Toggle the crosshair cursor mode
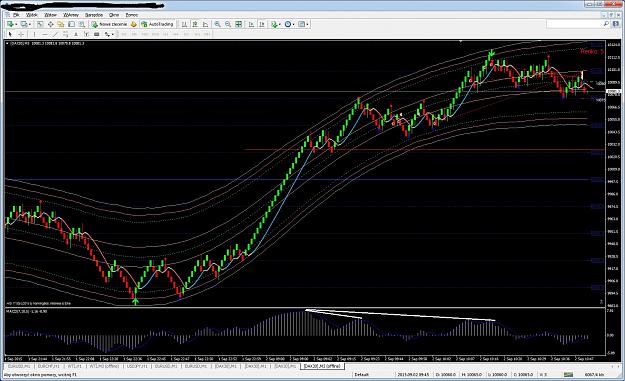Viewport: 625px width, 381px height. pyautogui.click(x=21, y=34)
